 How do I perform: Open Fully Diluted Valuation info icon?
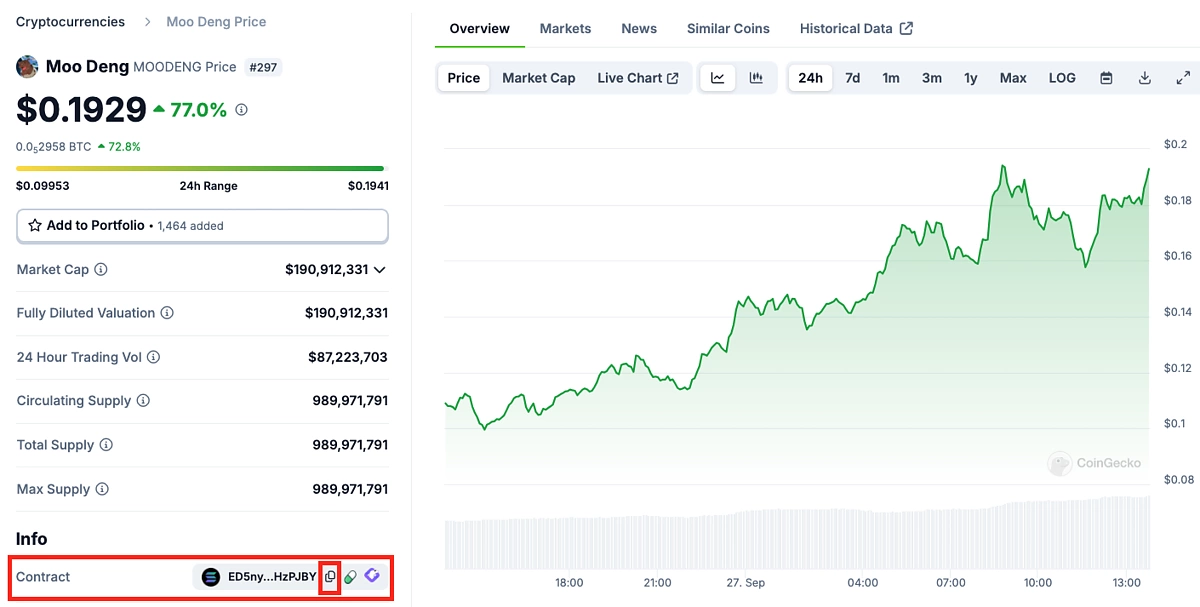(167, 313)
